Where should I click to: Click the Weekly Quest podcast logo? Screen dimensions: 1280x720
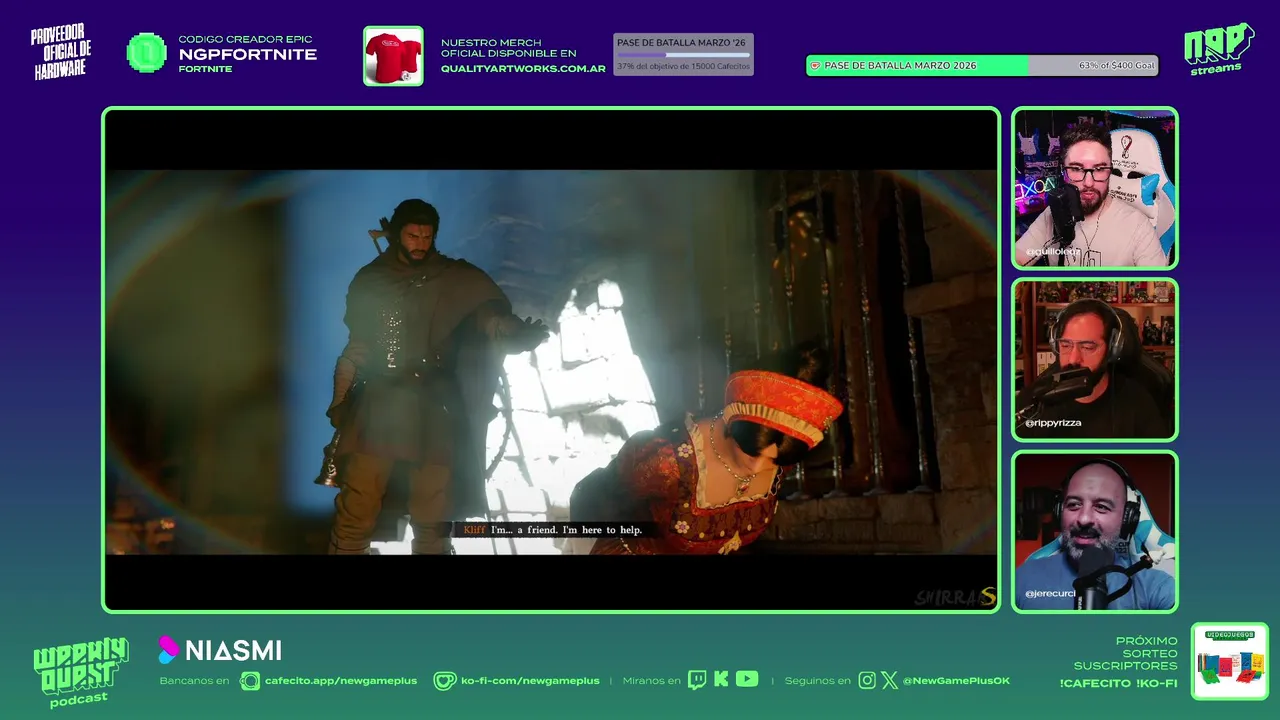point(80,672)
